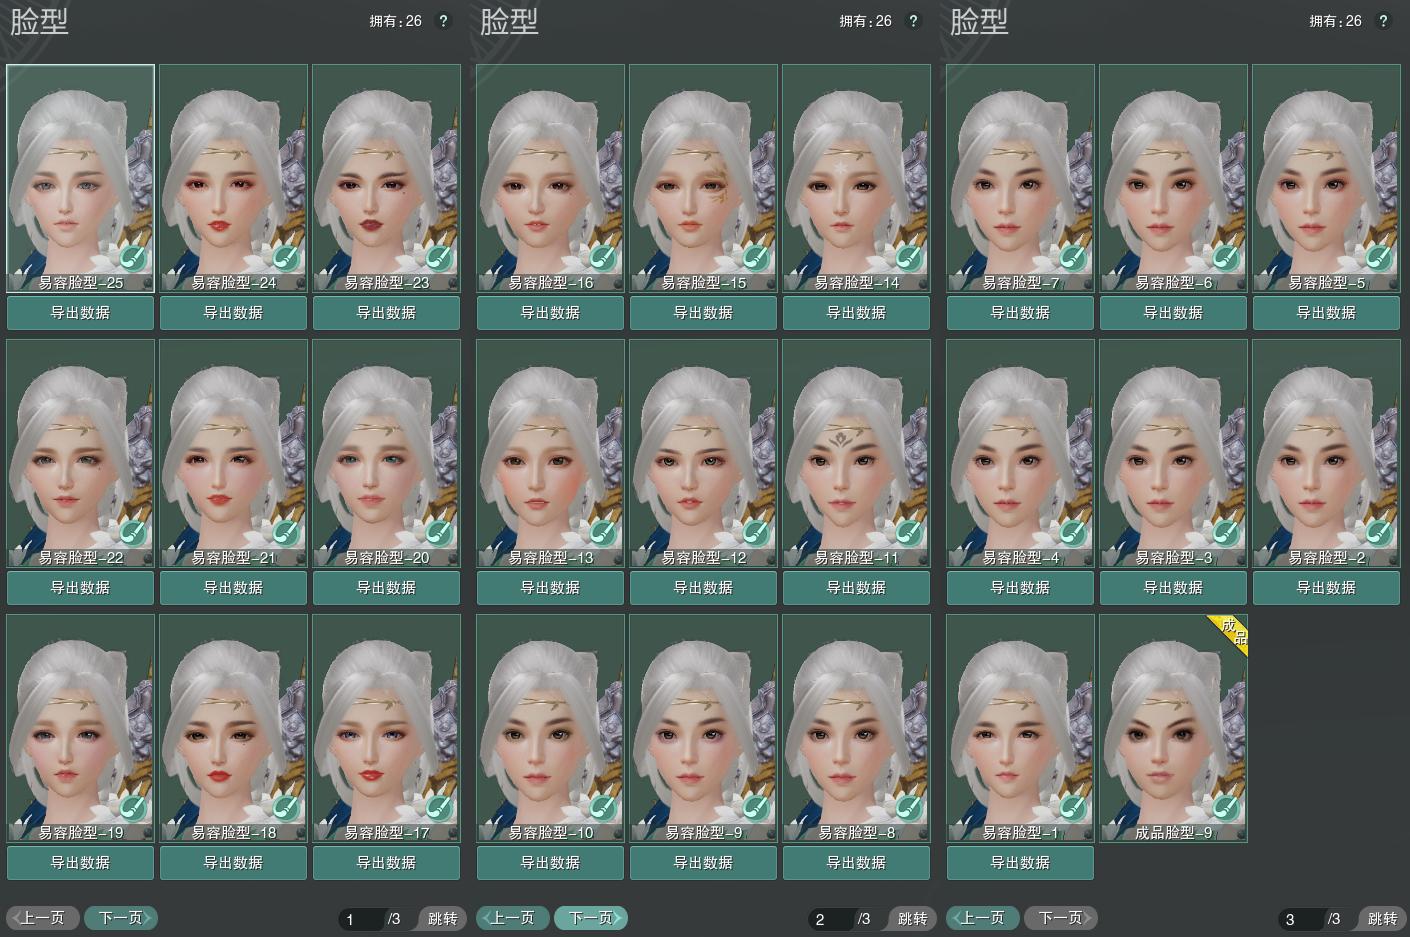Click the brush edit icon on 易容脸型-6

1226,258
